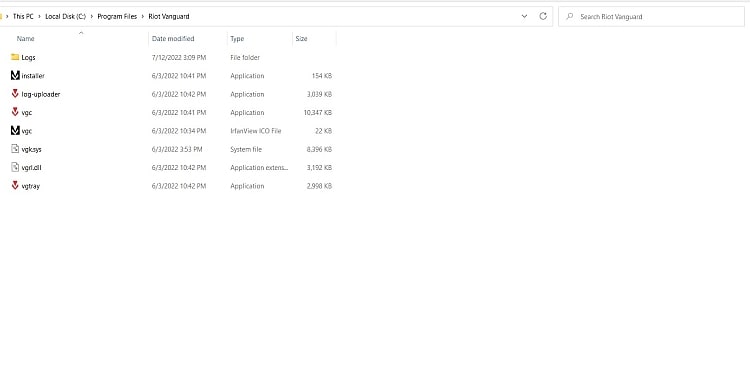Viewport: 750px width, 375px height.
Task: Sort by Name column header
Action: point(26,39)
